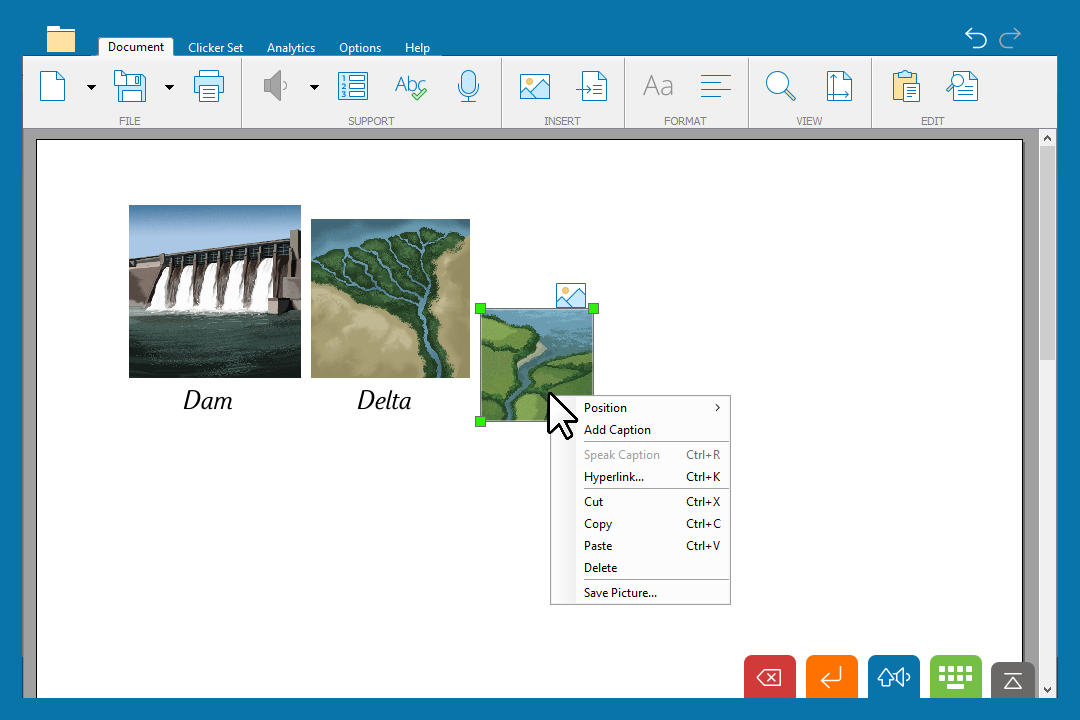Screen dimensions: 1080x720
Task: Click the Undo arrow
Action: [975, 38]
